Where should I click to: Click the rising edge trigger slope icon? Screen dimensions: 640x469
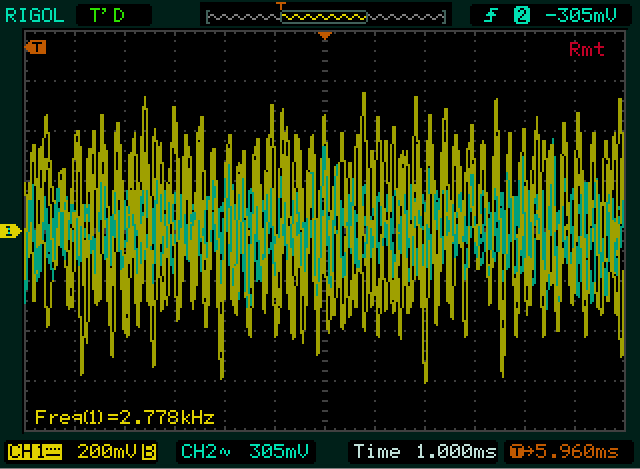point(490,14)
